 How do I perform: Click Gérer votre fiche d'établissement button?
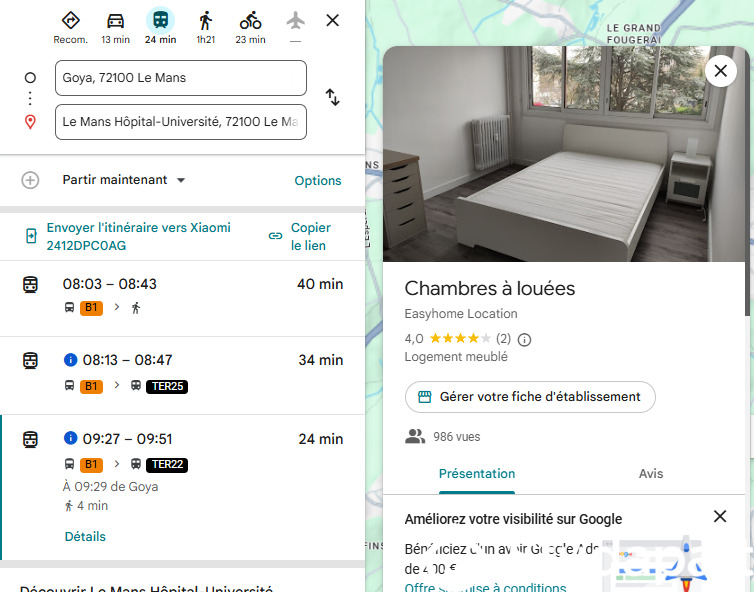pyautogui.click(x=530, y=397)
